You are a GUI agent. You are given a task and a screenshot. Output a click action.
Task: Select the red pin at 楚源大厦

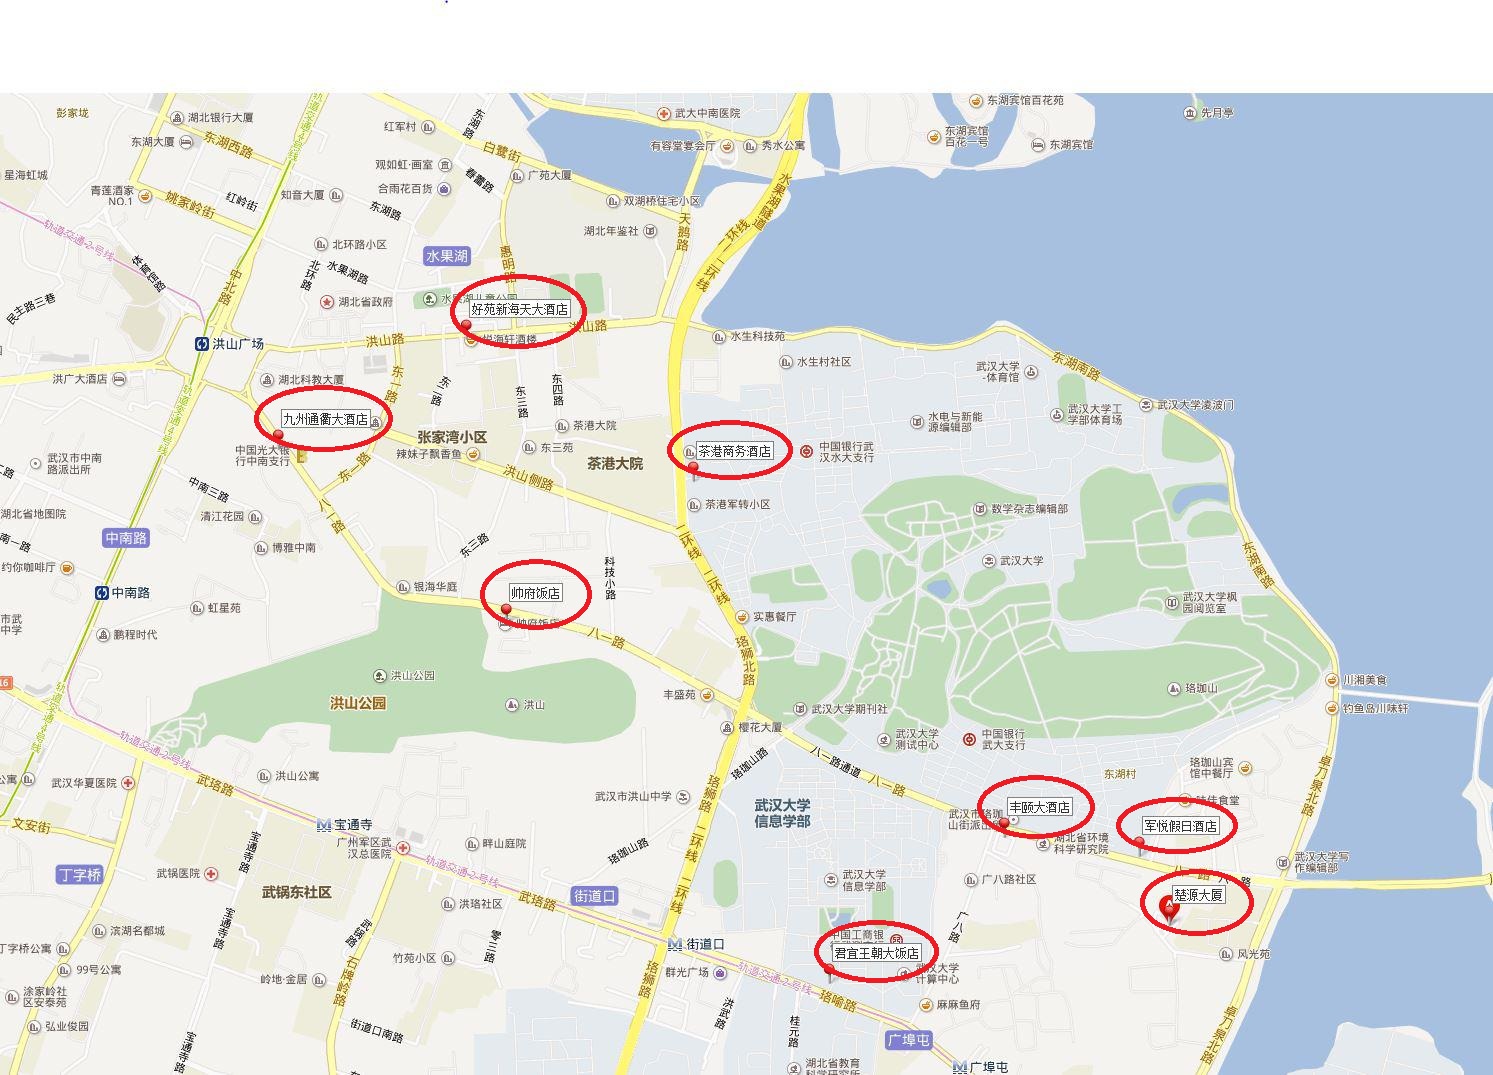point(1168,909)
